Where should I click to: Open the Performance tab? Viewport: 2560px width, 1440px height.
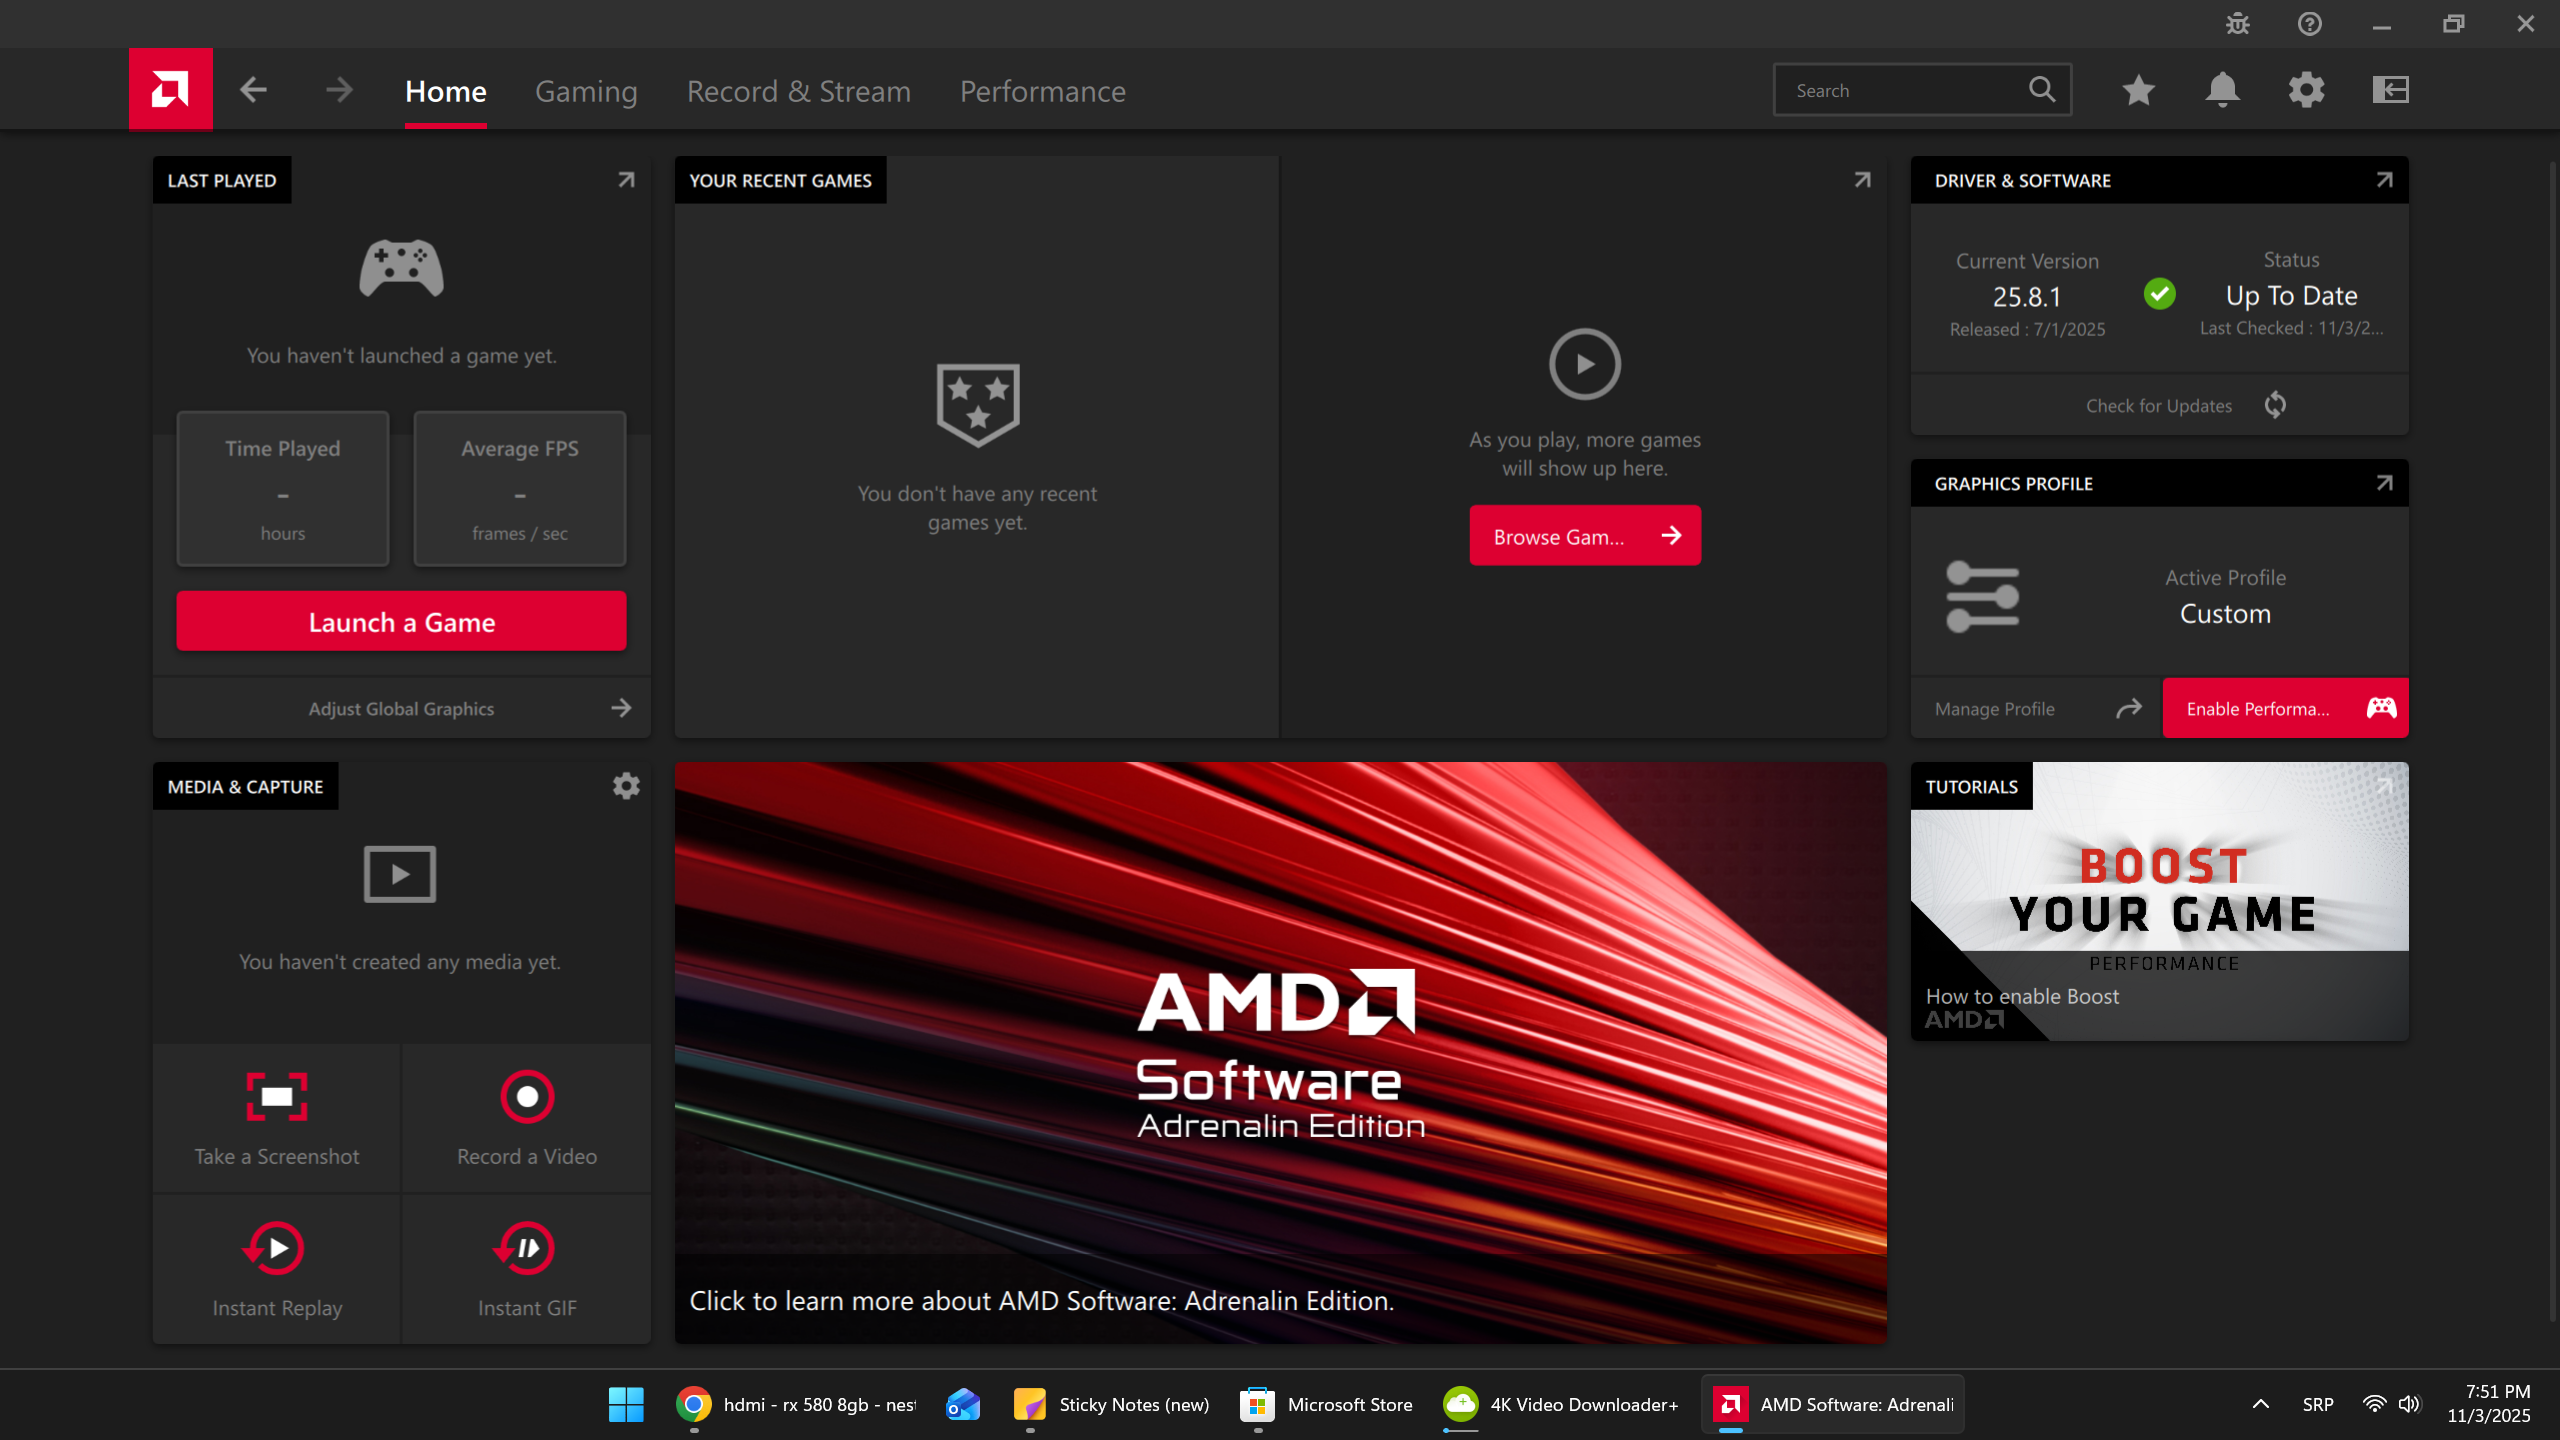(1042, 91)
